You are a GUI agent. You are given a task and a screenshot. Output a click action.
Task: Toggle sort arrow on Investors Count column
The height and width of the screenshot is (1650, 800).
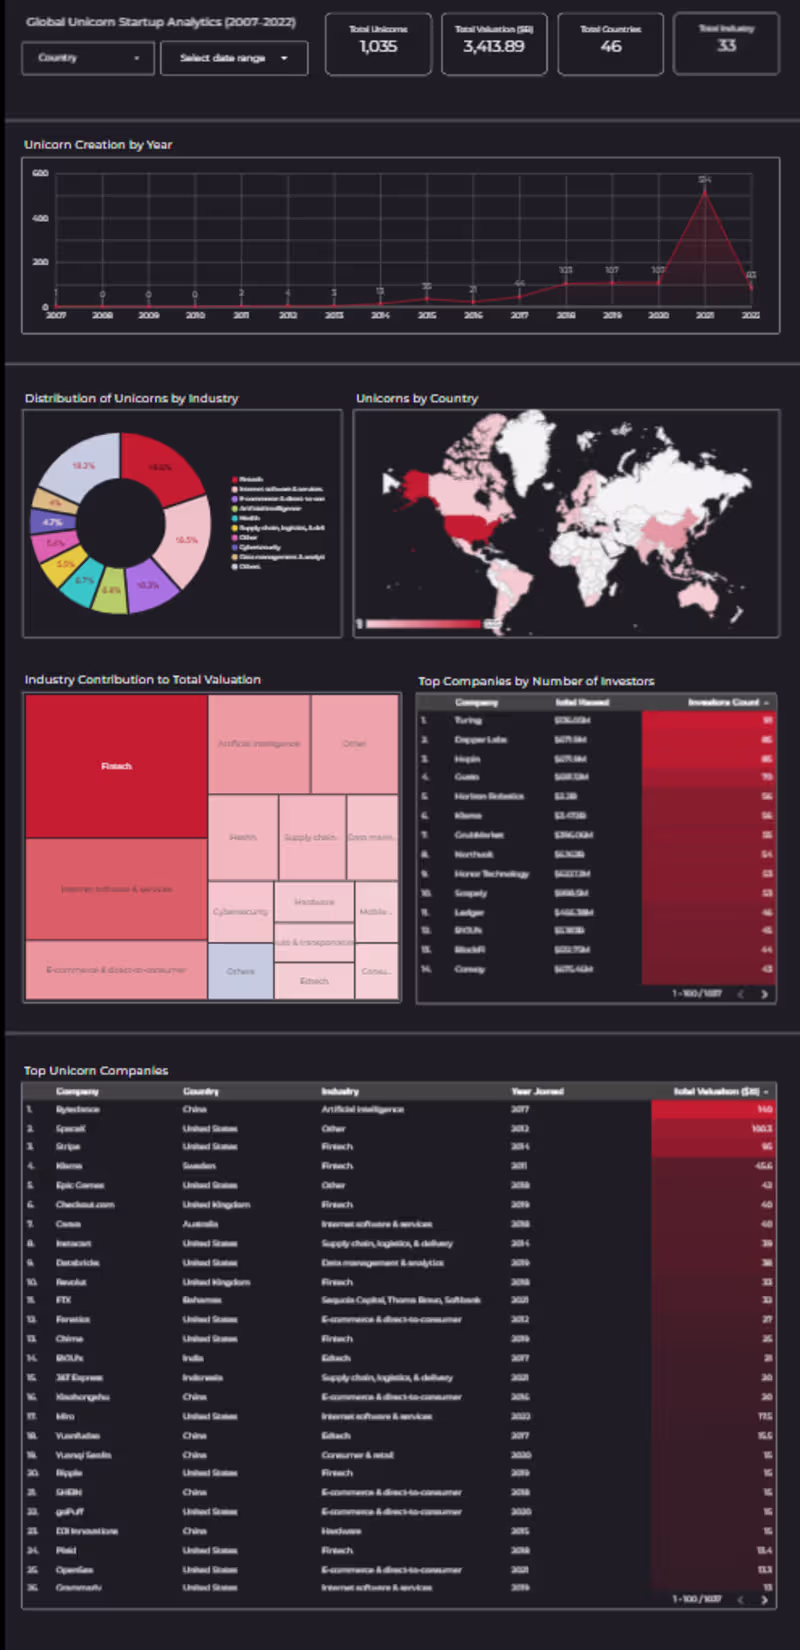click(767, 702)
